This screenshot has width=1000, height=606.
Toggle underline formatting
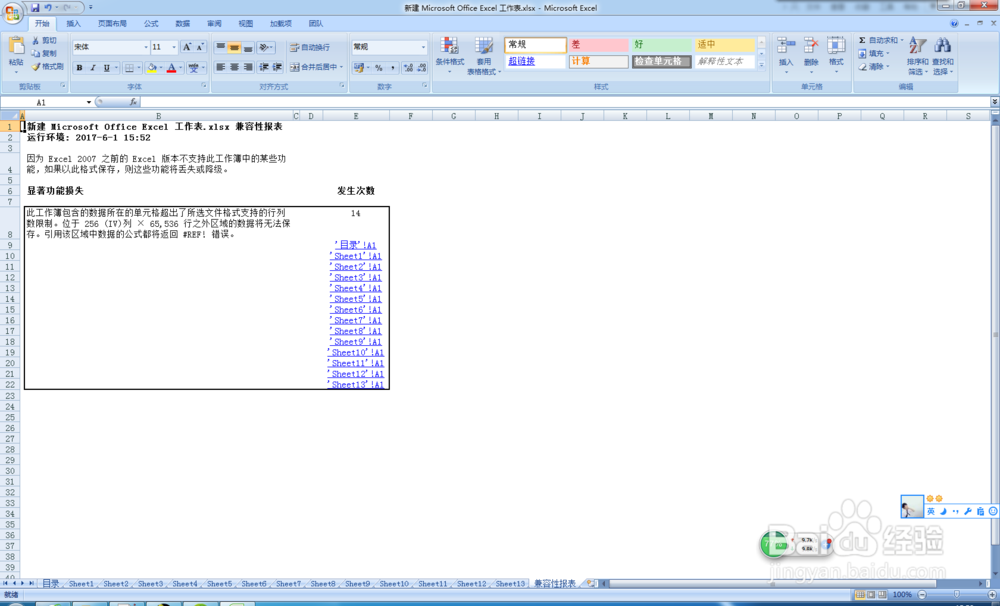pyautogui.click(x=107, y=68)
